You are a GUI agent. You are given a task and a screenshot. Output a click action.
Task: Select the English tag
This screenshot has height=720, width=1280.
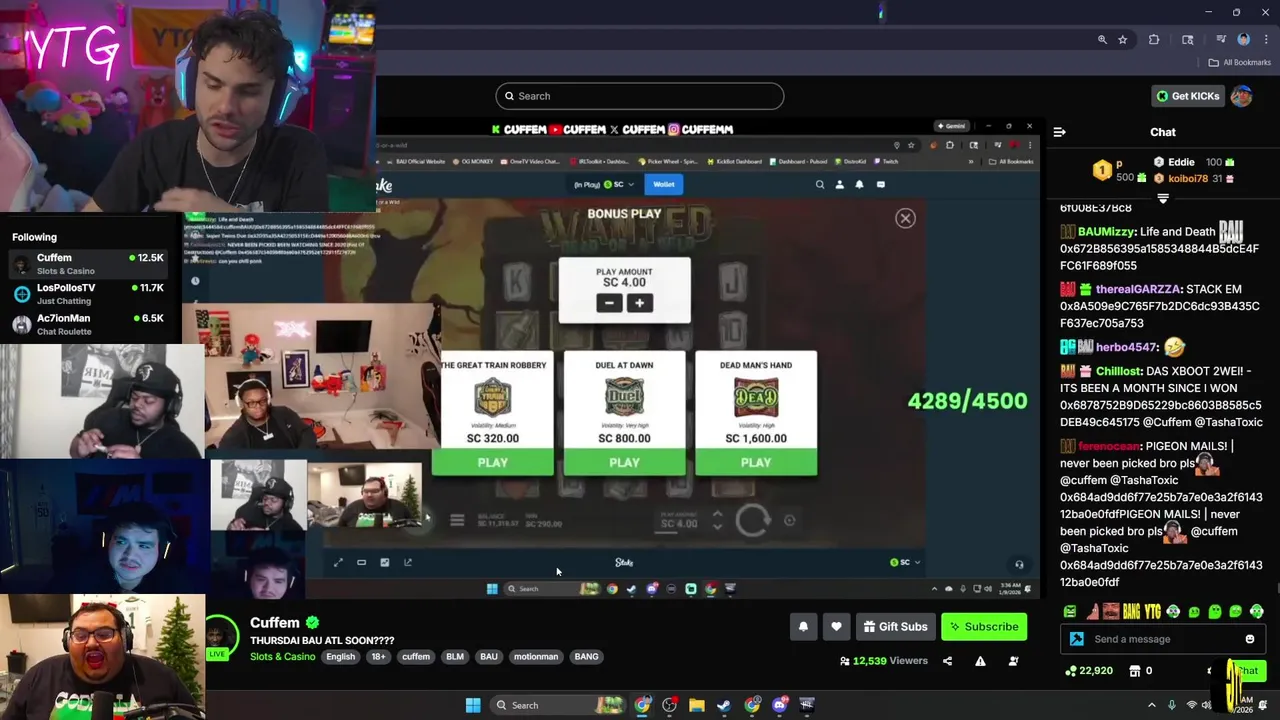340,657
